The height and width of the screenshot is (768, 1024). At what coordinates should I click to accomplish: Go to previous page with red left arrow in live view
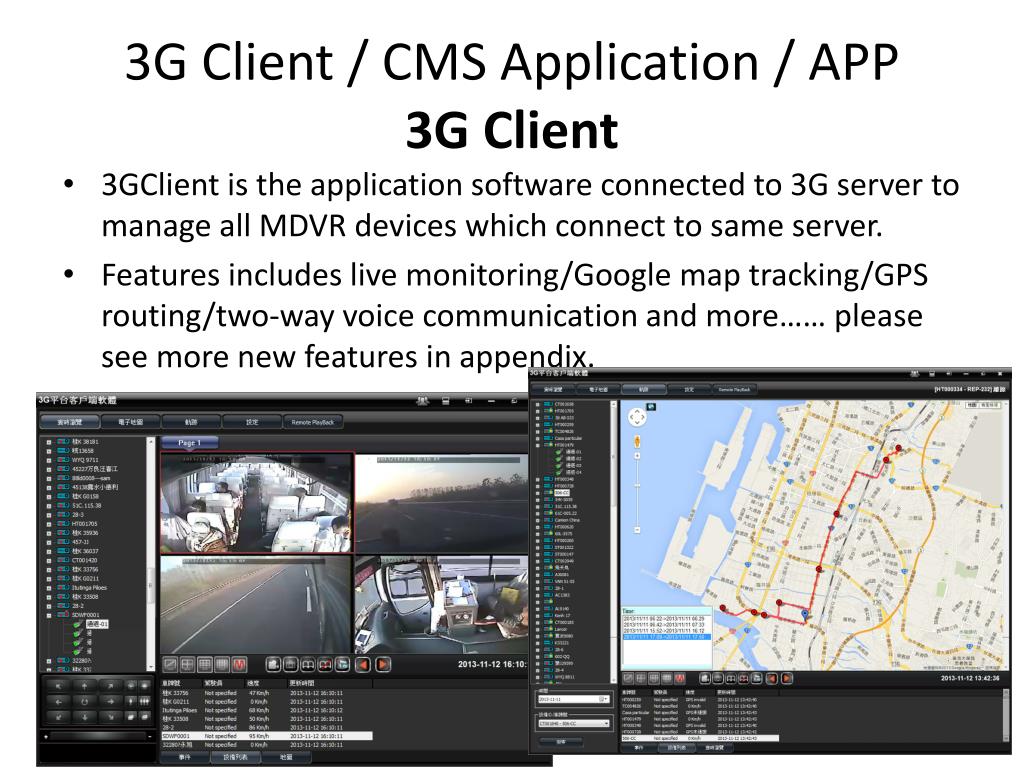pos(363,665)
